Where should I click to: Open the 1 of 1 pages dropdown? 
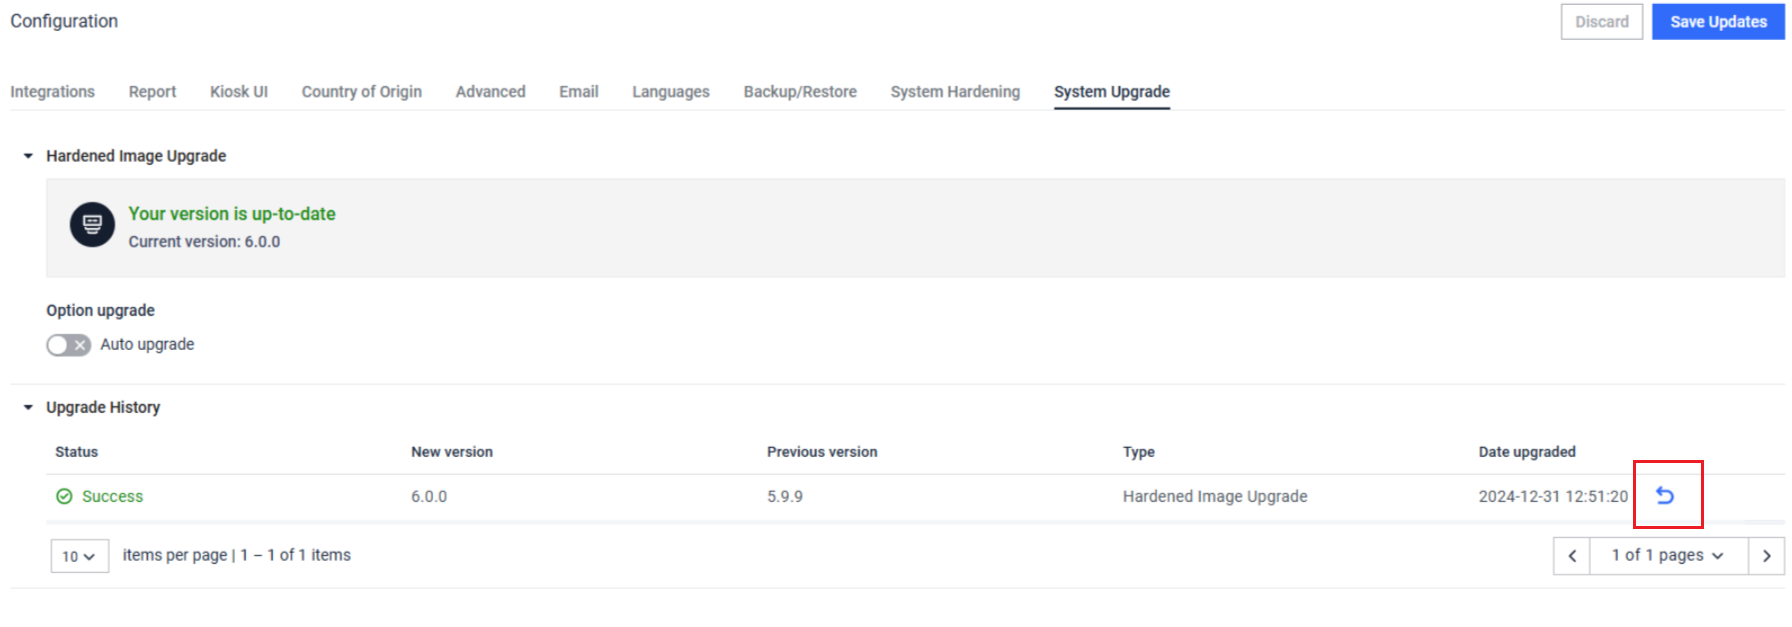pyautogui.click(x=1668, y=555)
